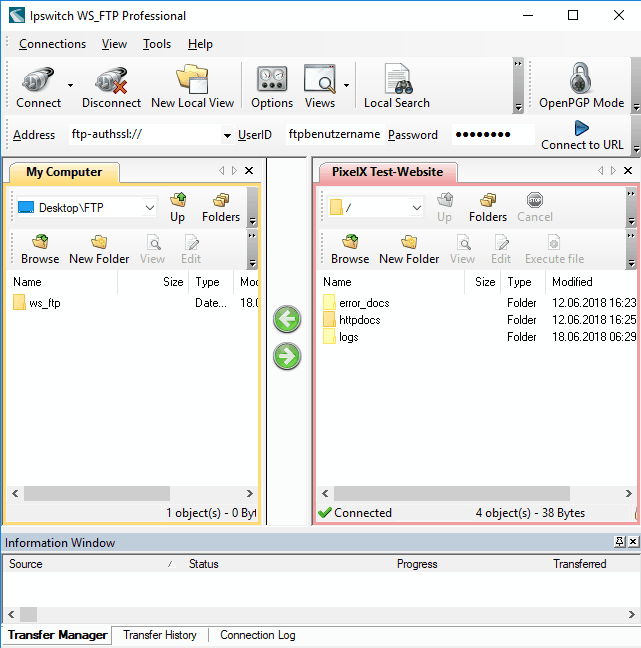Open the Address field dropdown
This screenshot has width=641, height=648.
(227, 135)
